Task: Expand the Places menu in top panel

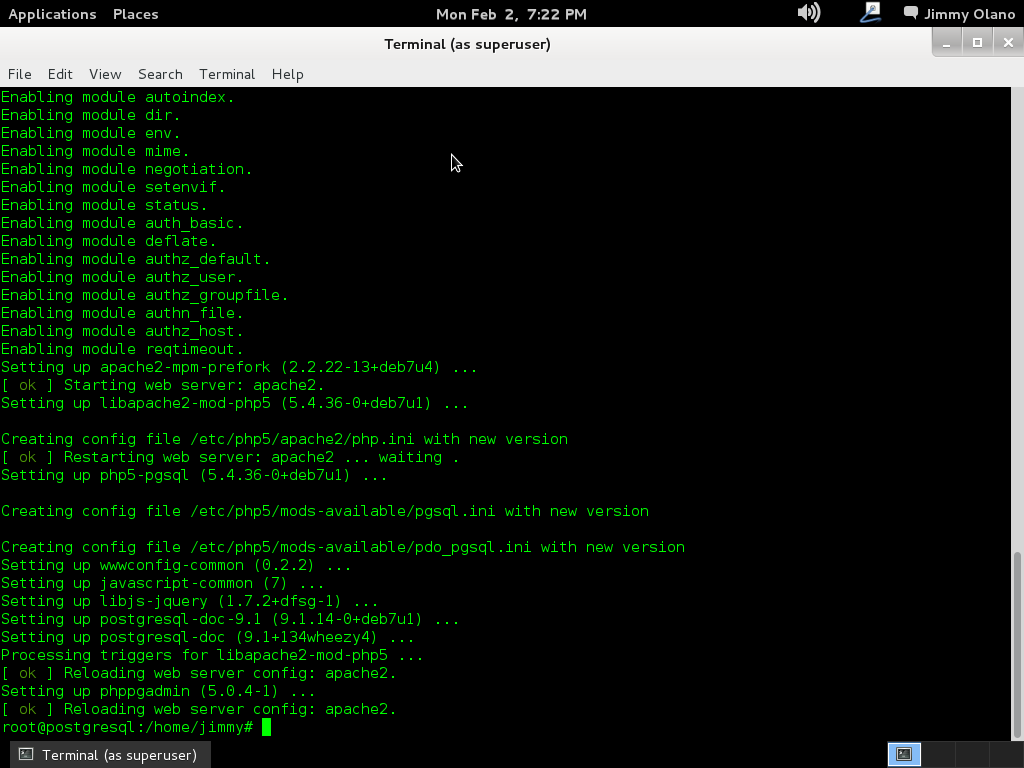Action: [x=135, y=14]
